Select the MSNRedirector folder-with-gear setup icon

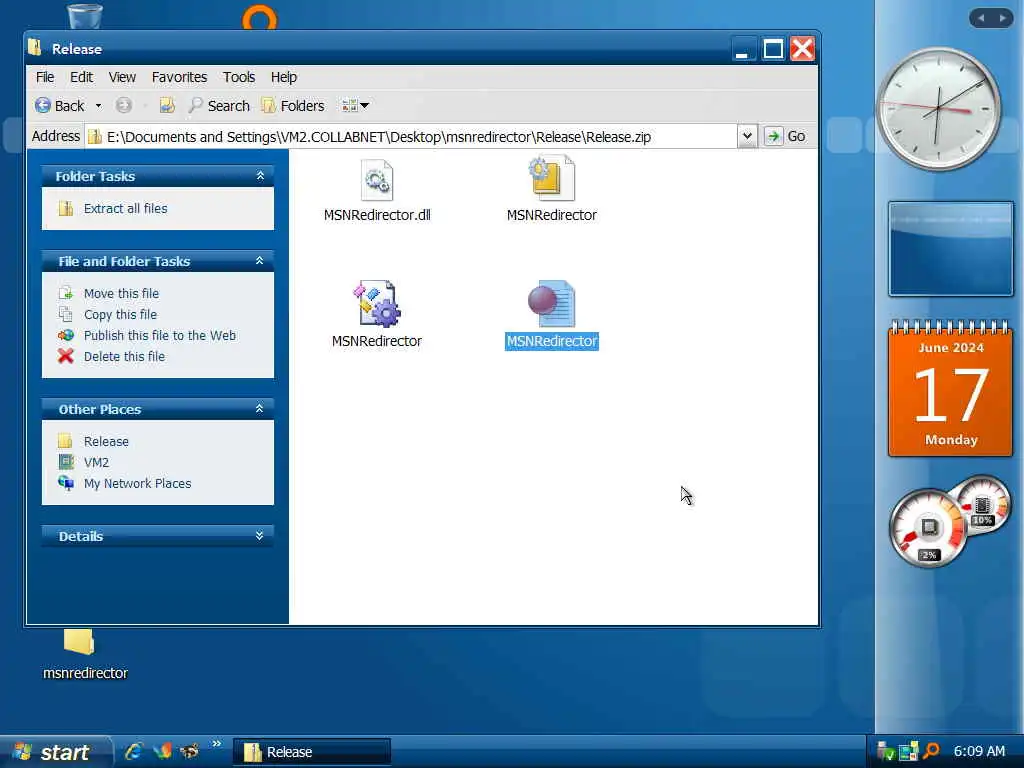click(551, 178)
